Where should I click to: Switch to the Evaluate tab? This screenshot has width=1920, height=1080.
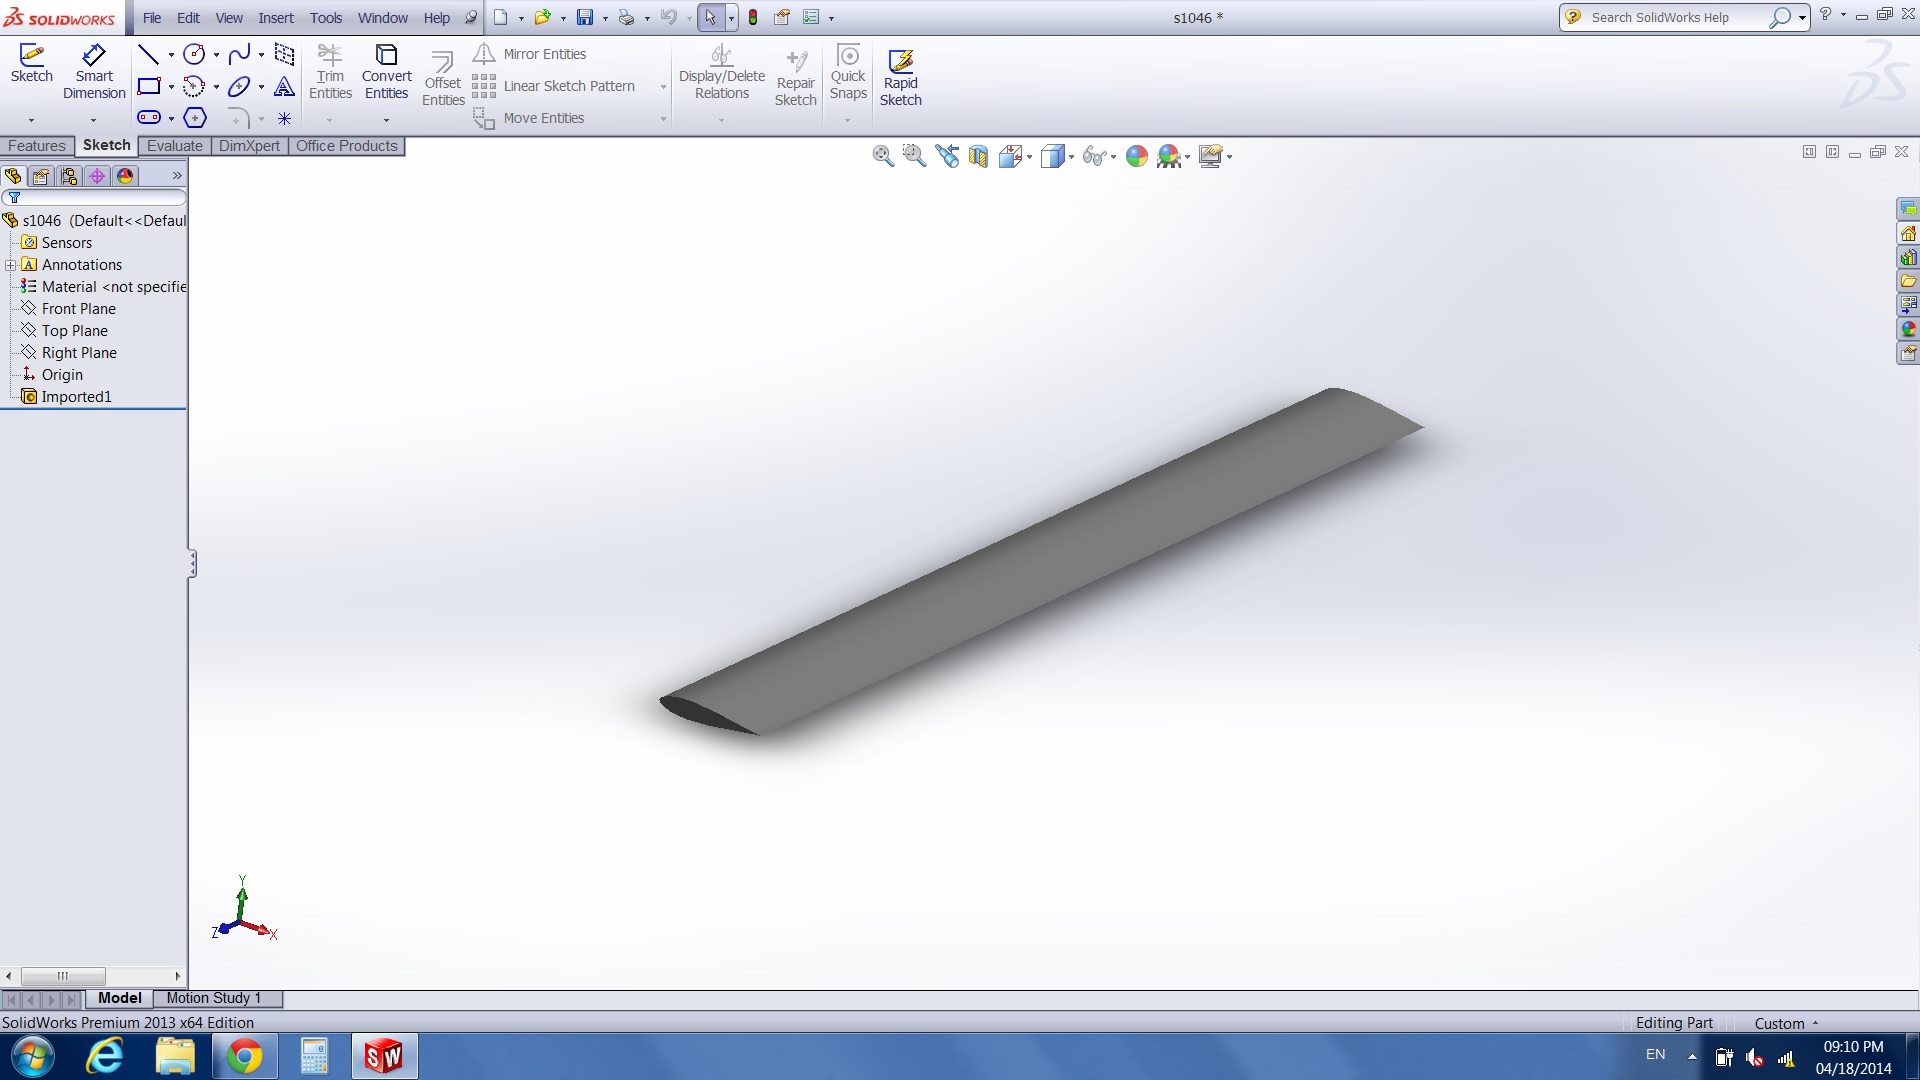tap(174, 146)
